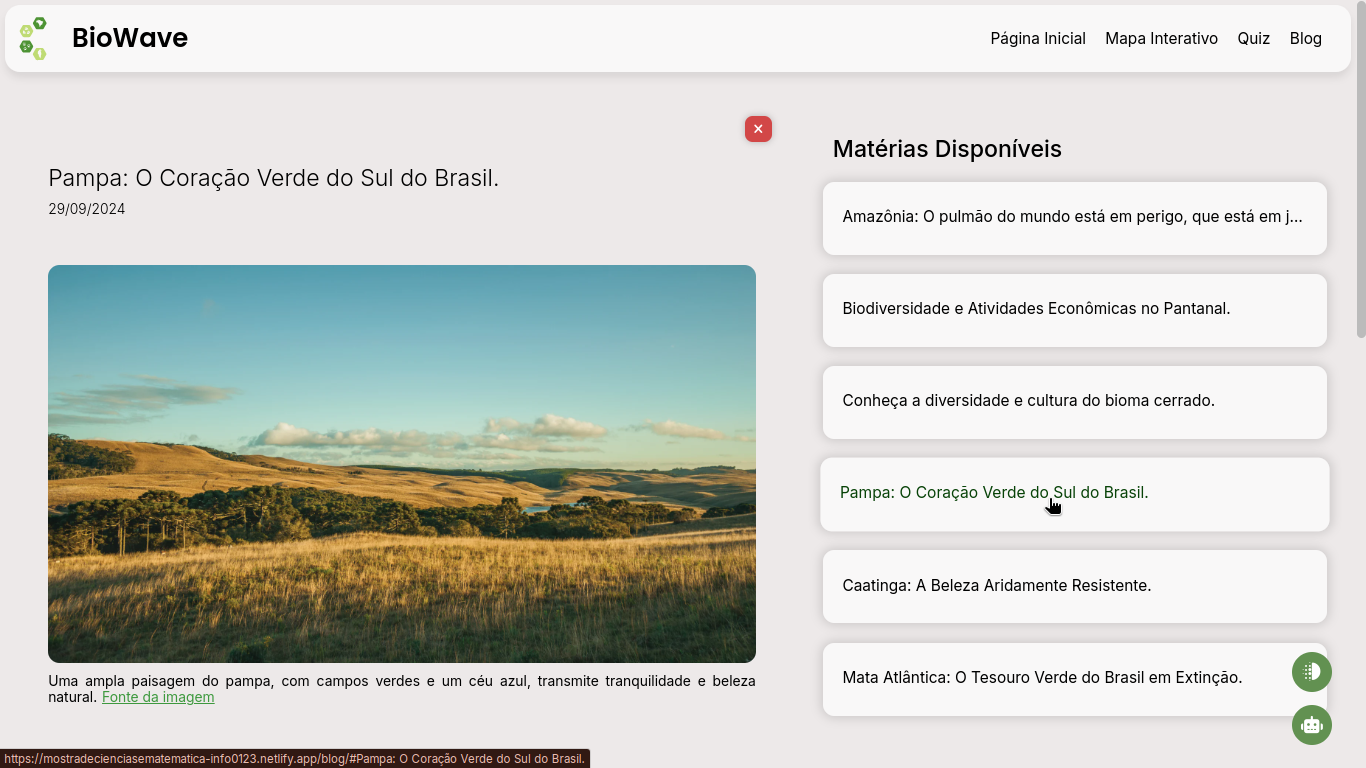Click the BioWave hexagon logo icon

(33, 38)
